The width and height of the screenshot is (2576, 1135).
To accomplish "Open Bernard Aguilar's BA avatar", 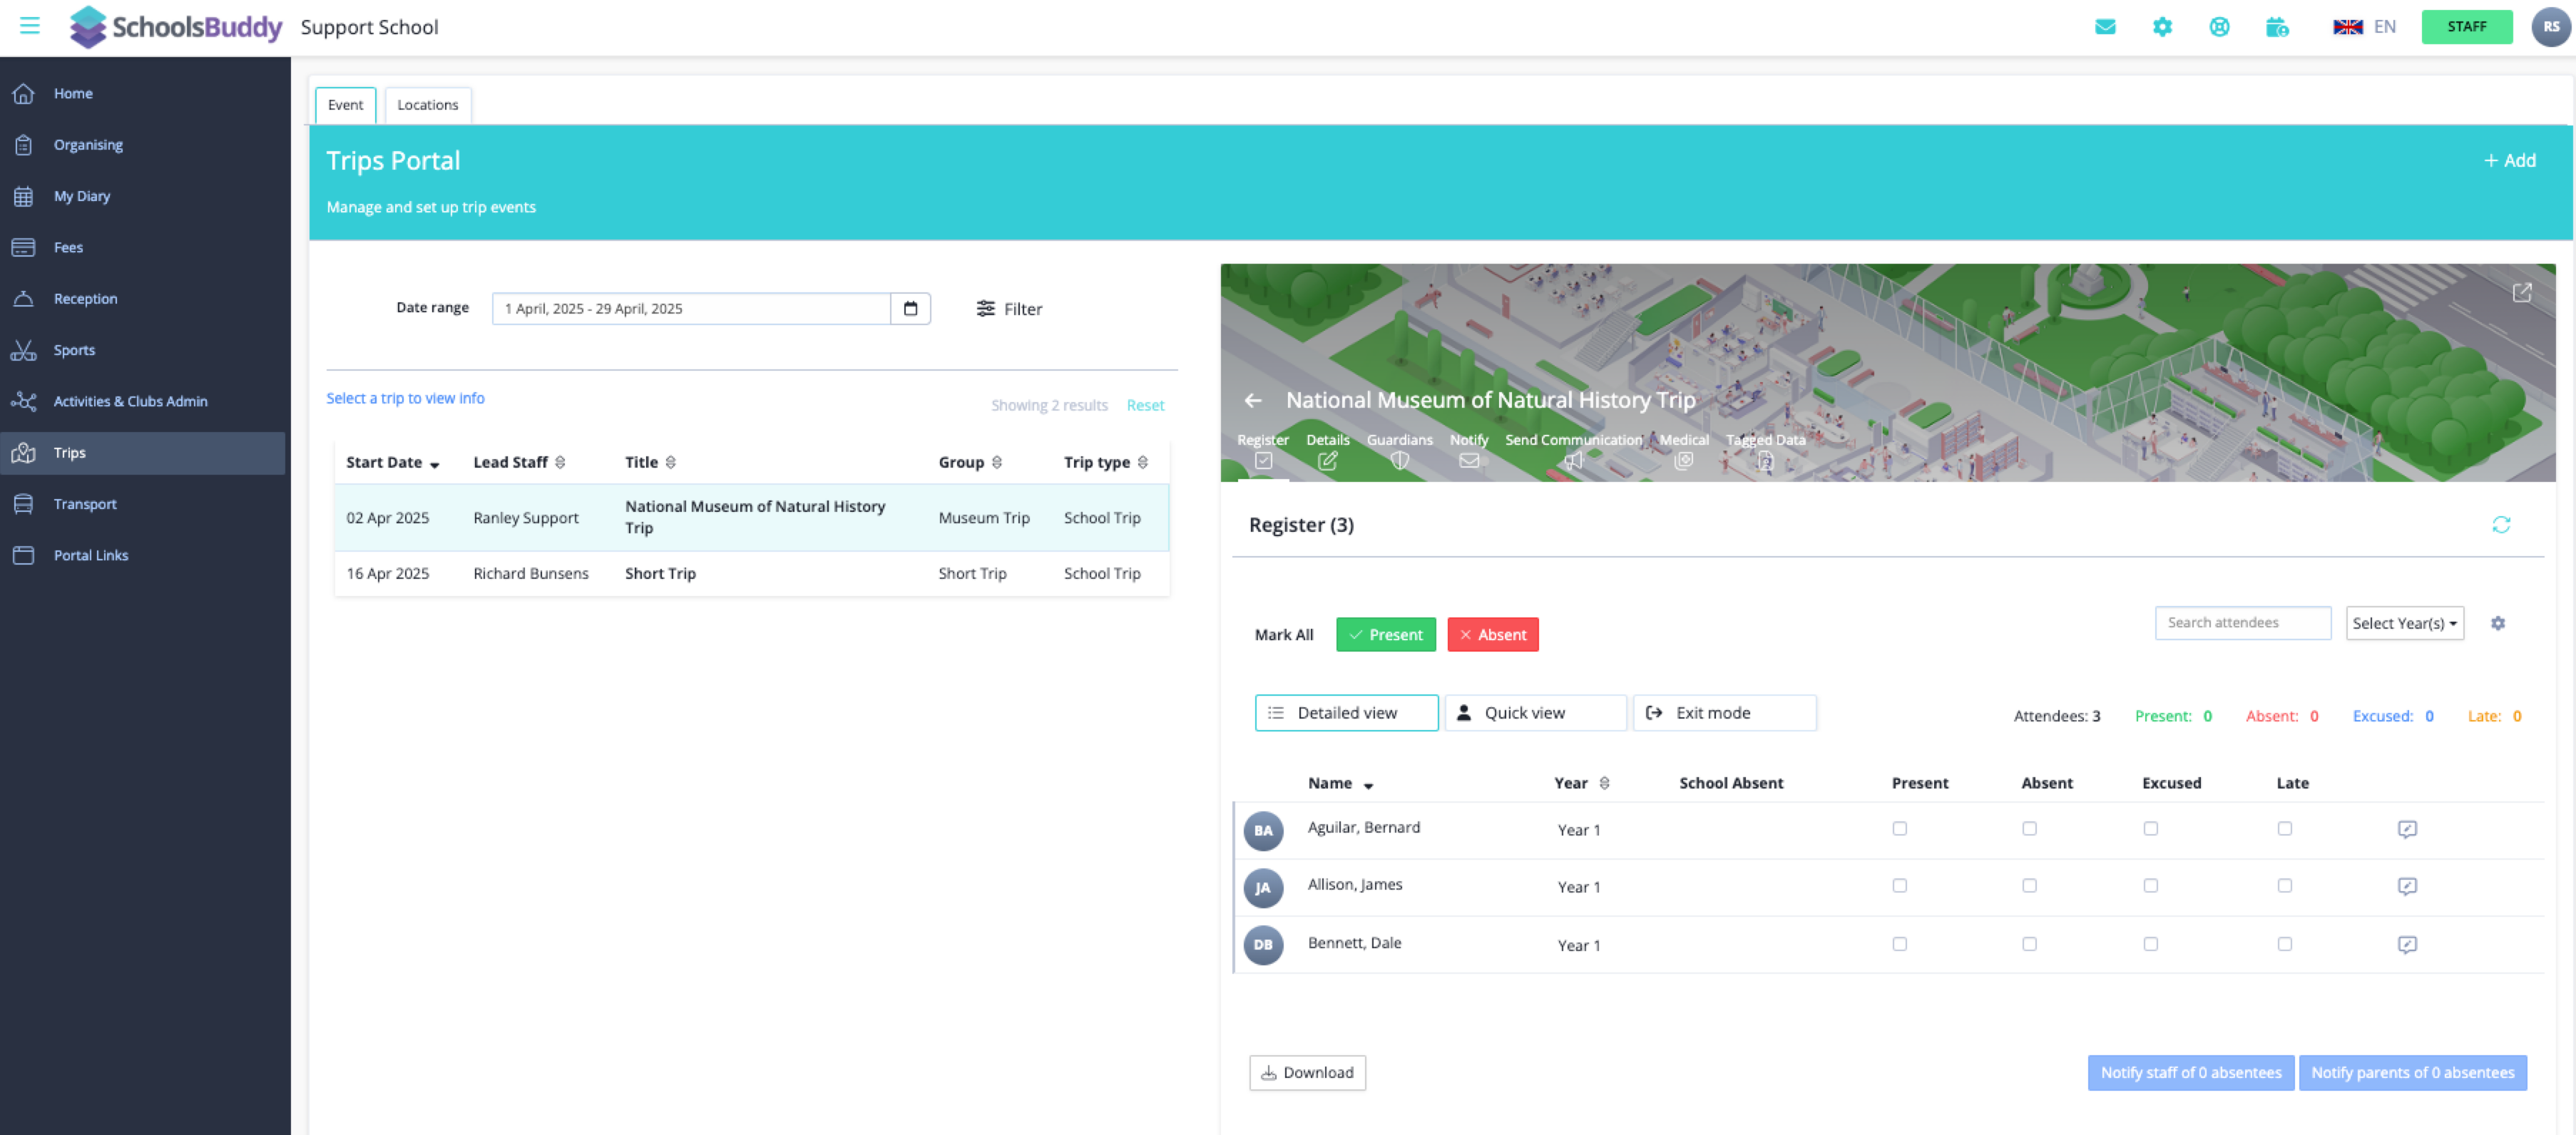I will click(1263, 830).
